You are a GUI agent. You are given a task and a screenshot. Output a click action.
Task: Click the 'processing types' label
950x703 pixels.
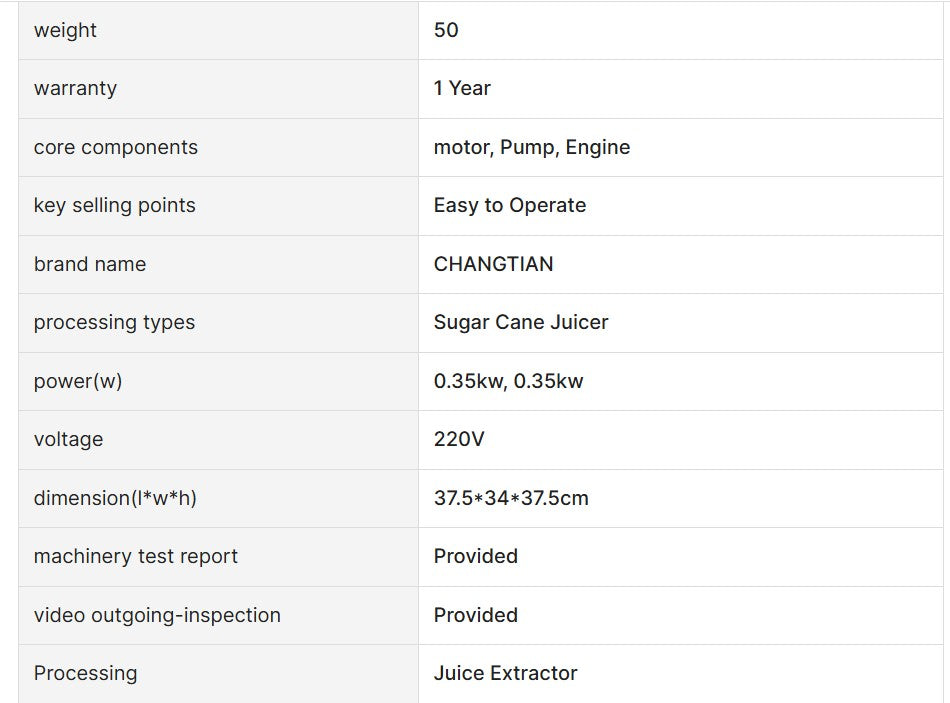114,322
